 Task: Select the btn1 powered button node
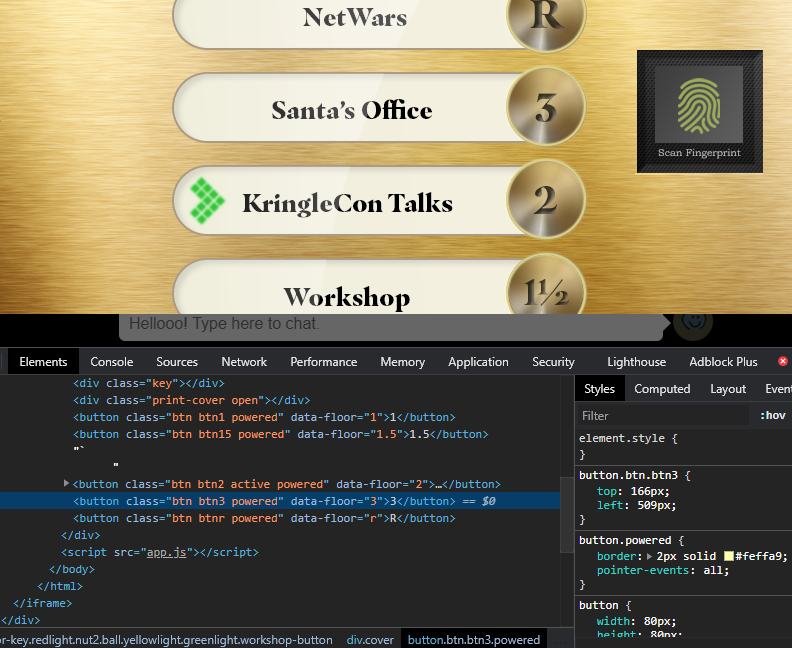264,417
